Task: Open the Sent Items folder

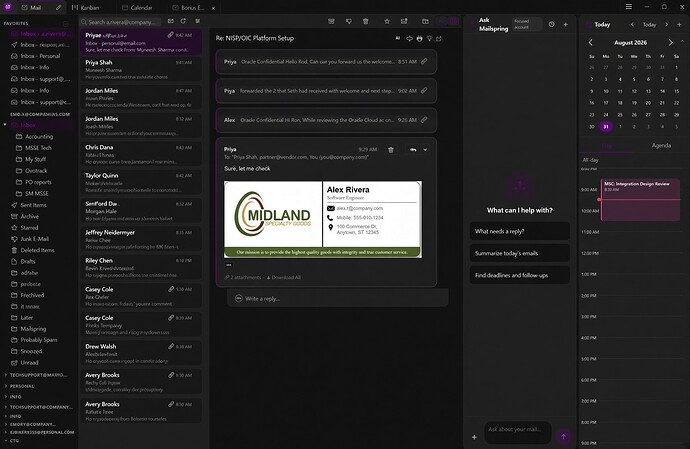Action: (x=33, y=205)
